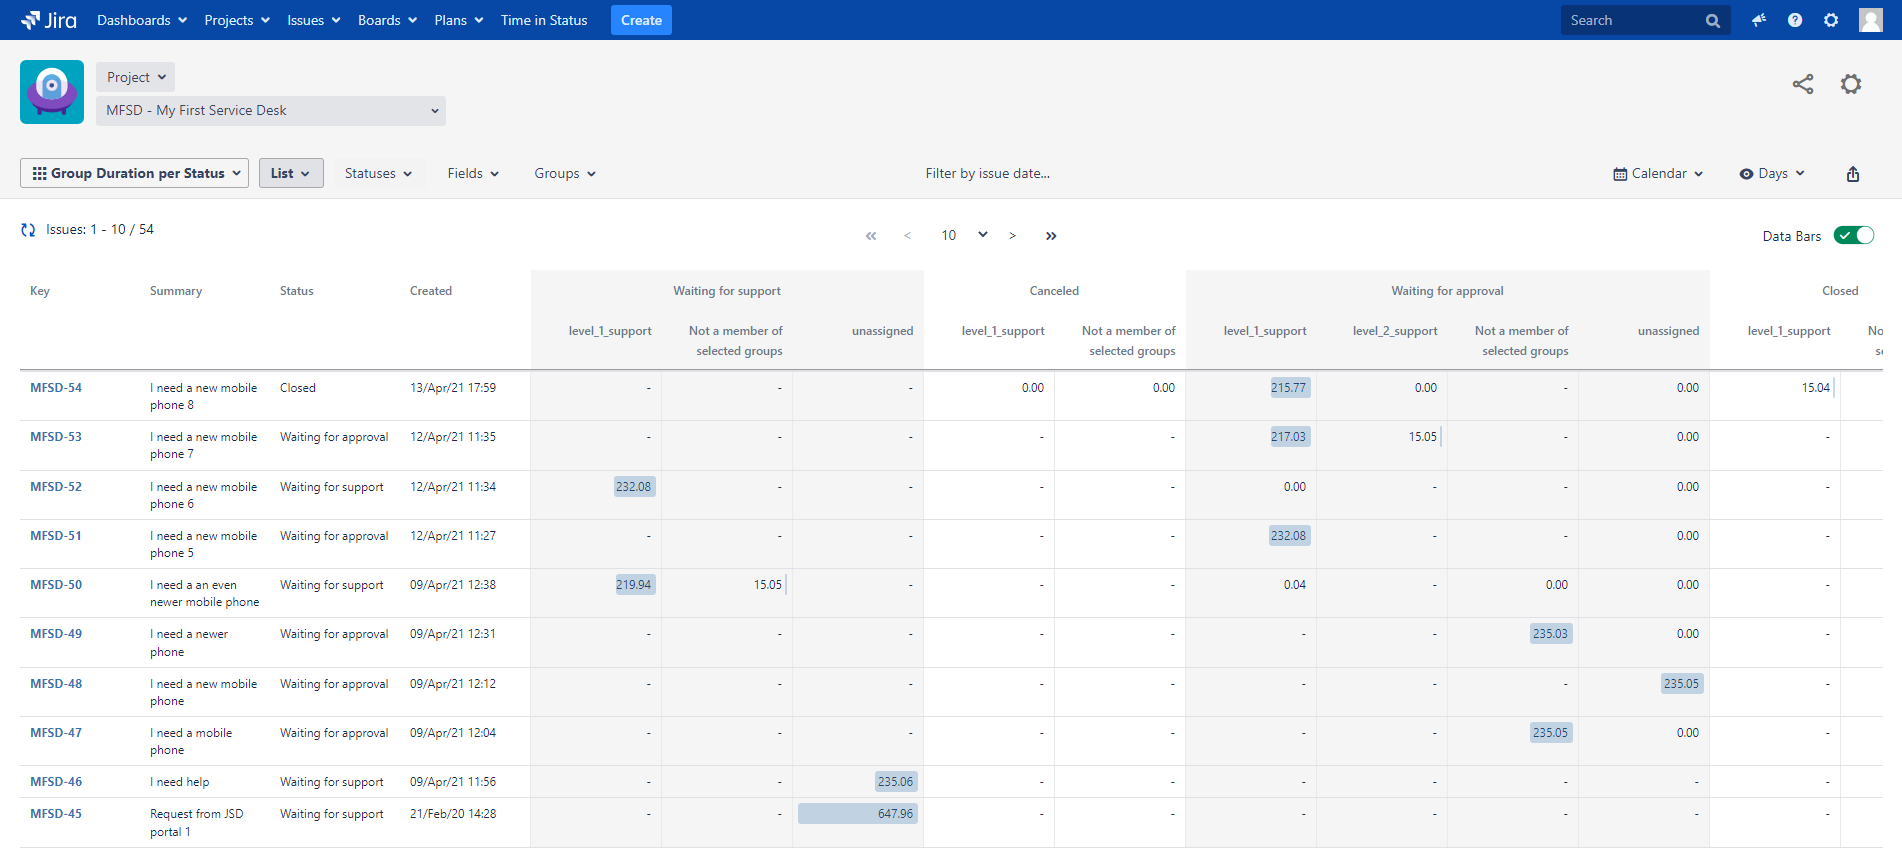Viewport: 1902px width, 856px height.
Task: Click the export icon
Action: (1852, 174)
